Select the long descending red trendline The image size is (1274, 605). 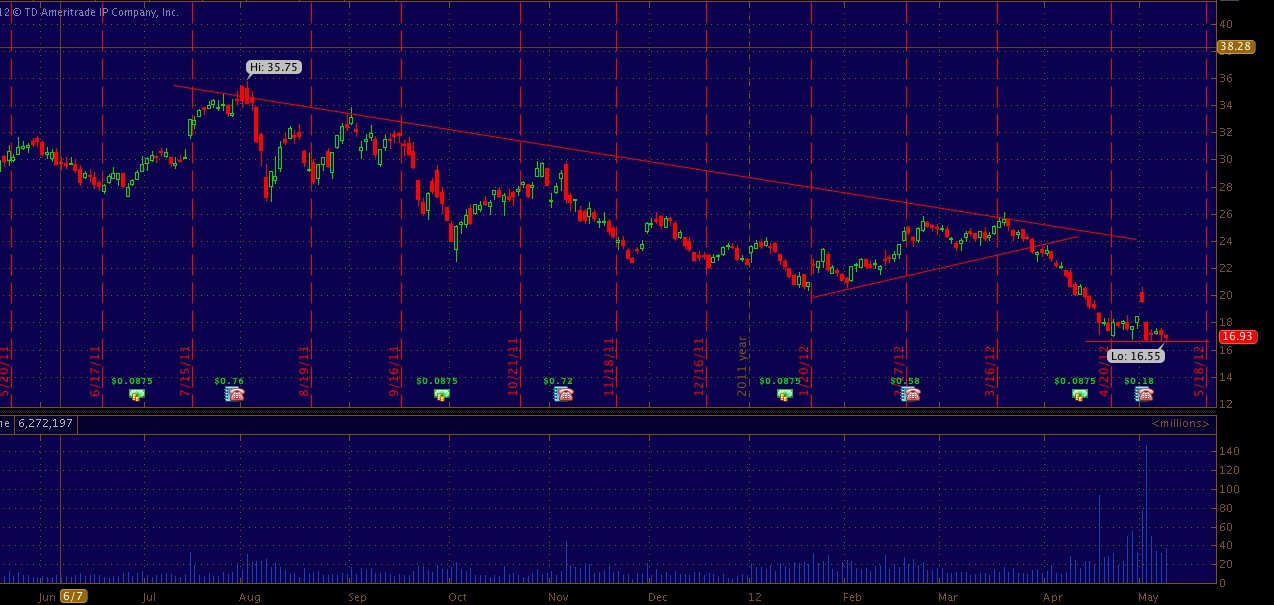pos(655,162)
